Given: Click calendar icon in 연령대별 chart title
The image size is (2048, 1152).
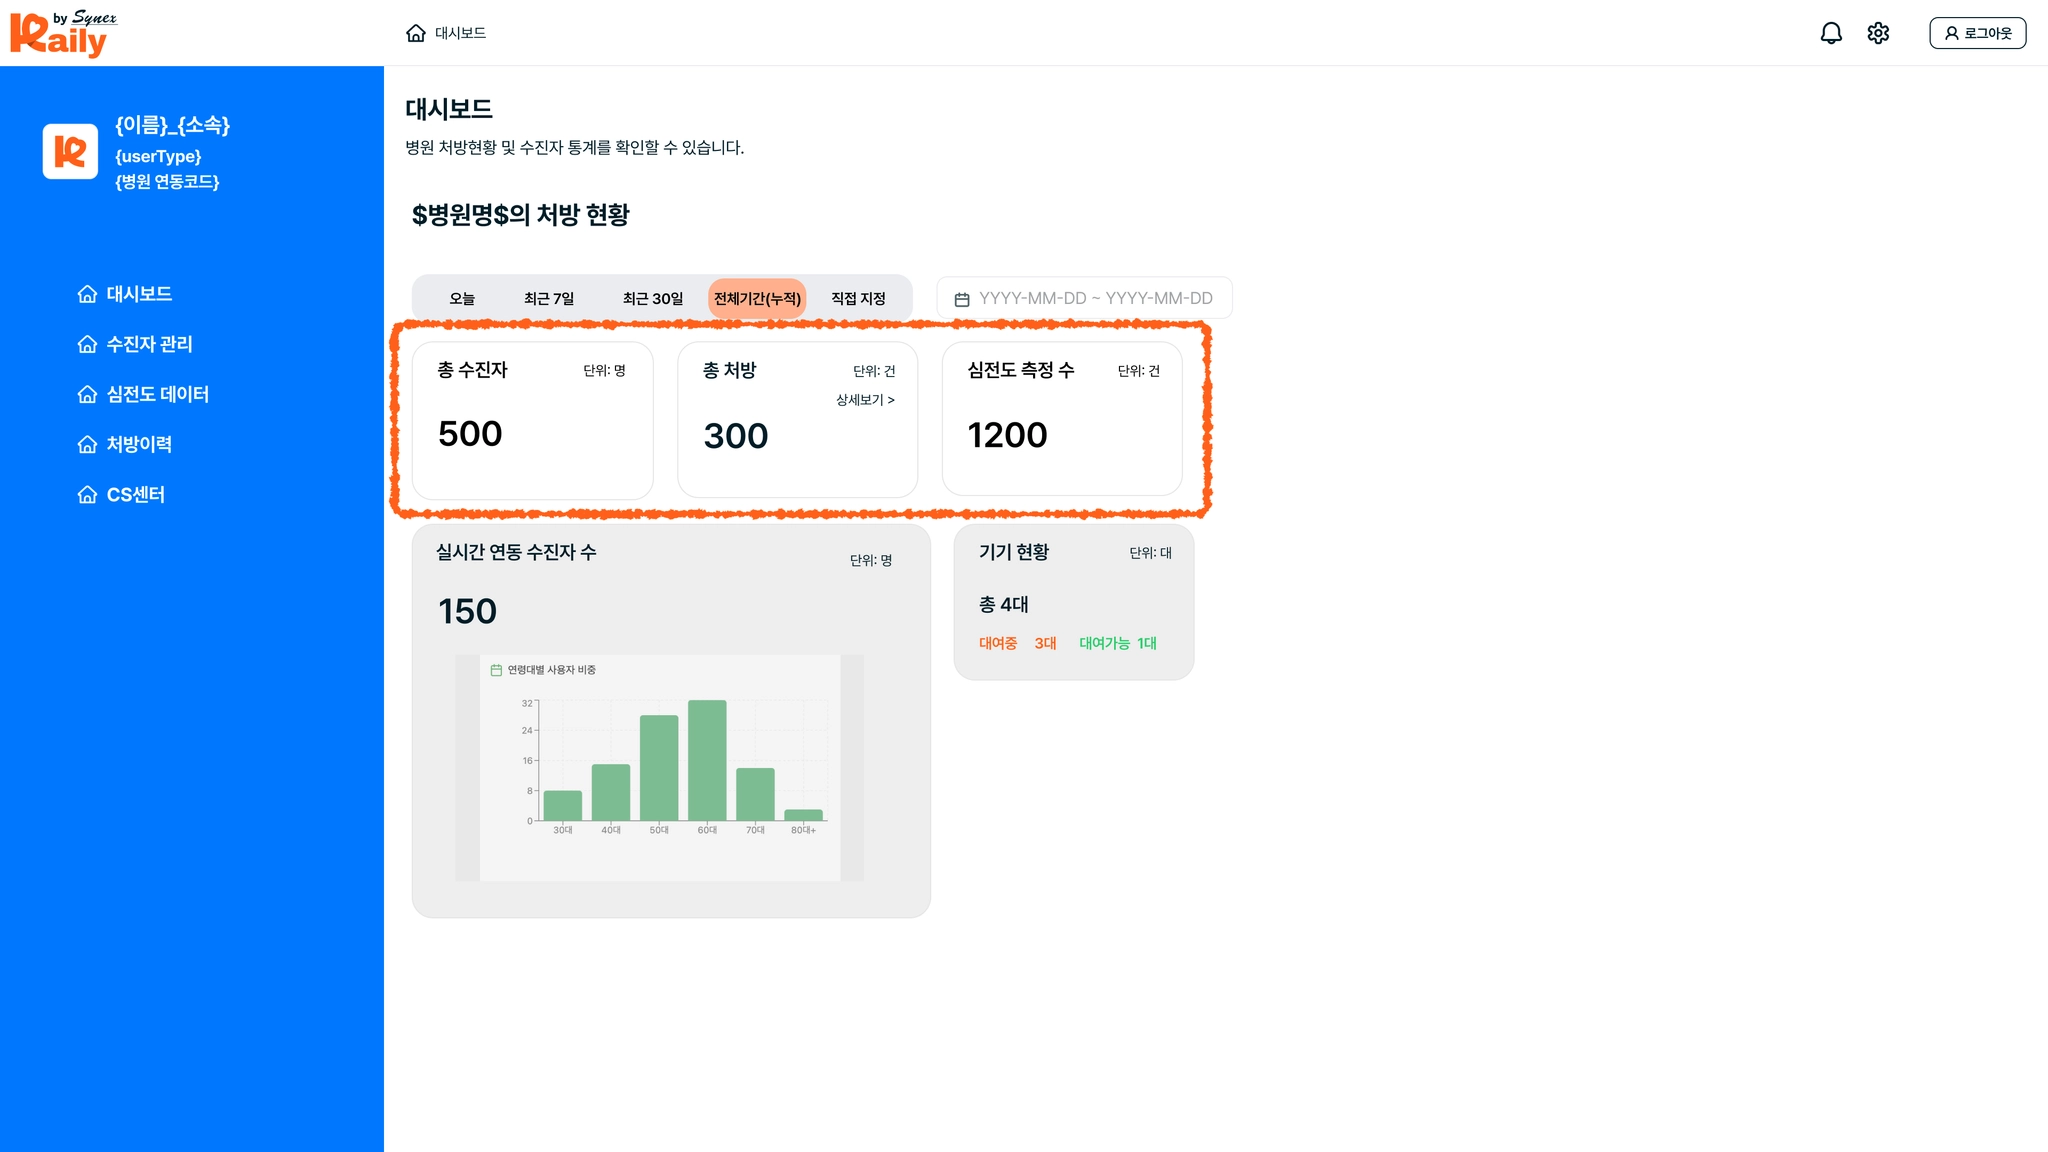Looking at the screenshot, I should click(x=496, y=670).
